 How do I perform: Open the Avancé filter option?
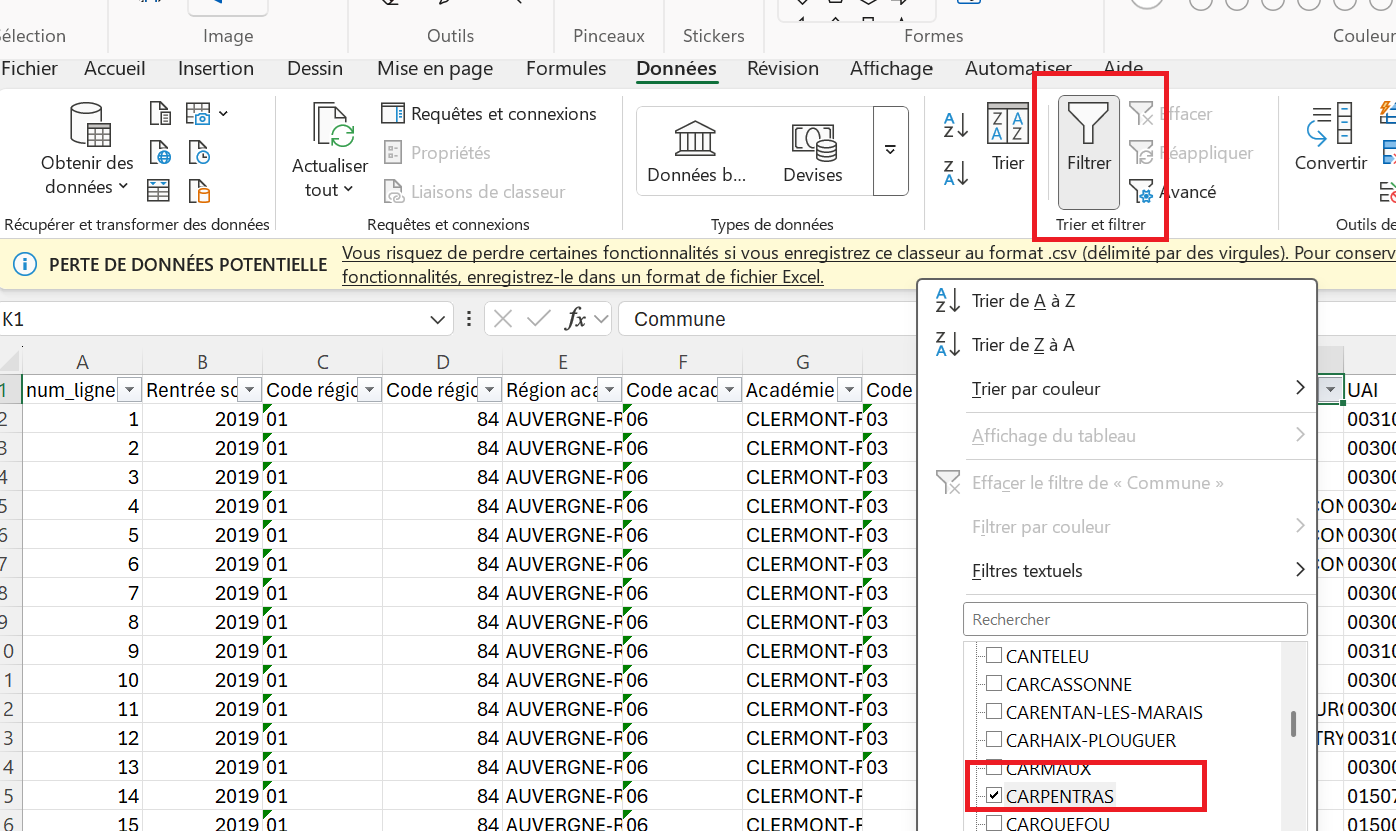pyautogui.click(x=1171, y=192)
